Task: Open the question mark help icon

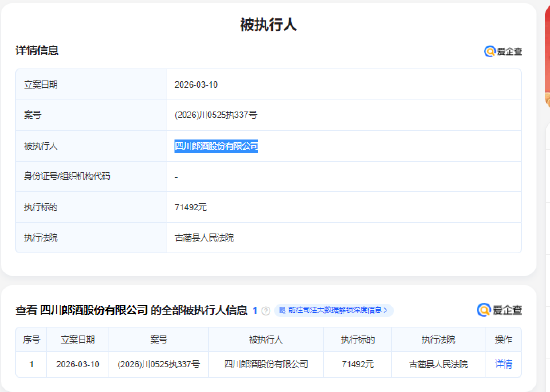Action: click(266, 311)
